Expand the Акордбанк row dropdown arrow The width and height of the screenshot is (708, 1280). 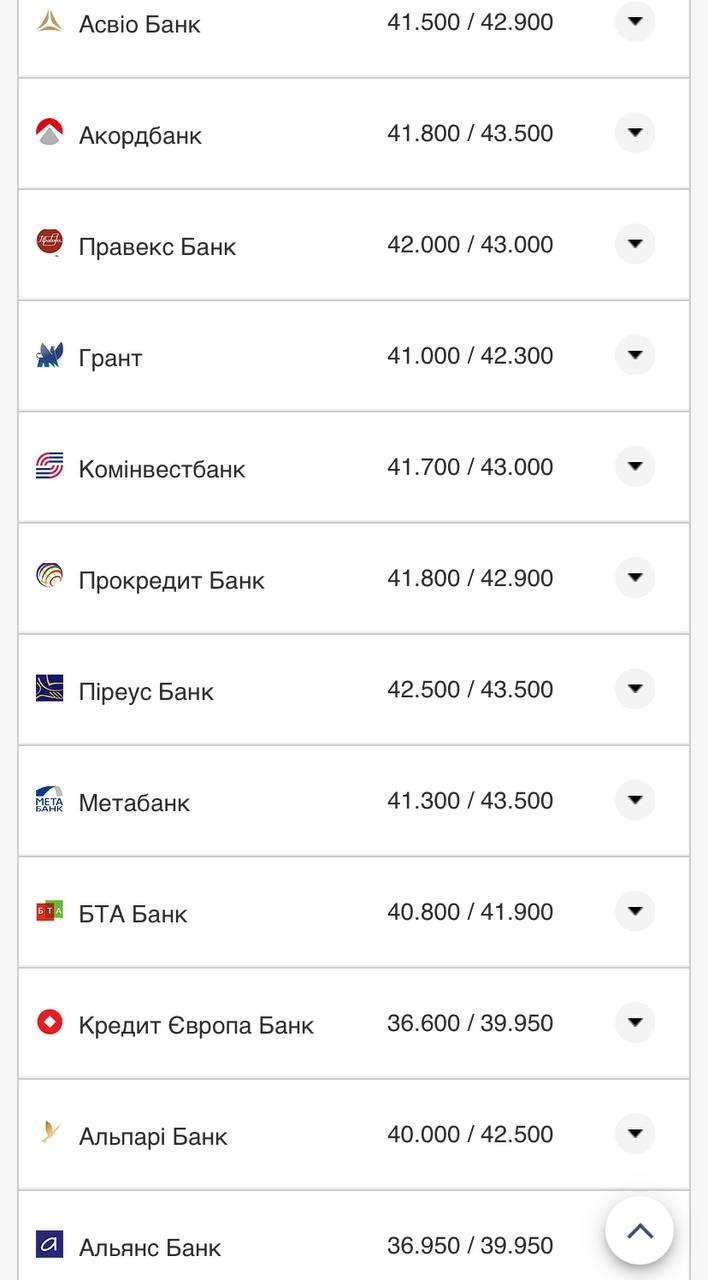[634, 133]
